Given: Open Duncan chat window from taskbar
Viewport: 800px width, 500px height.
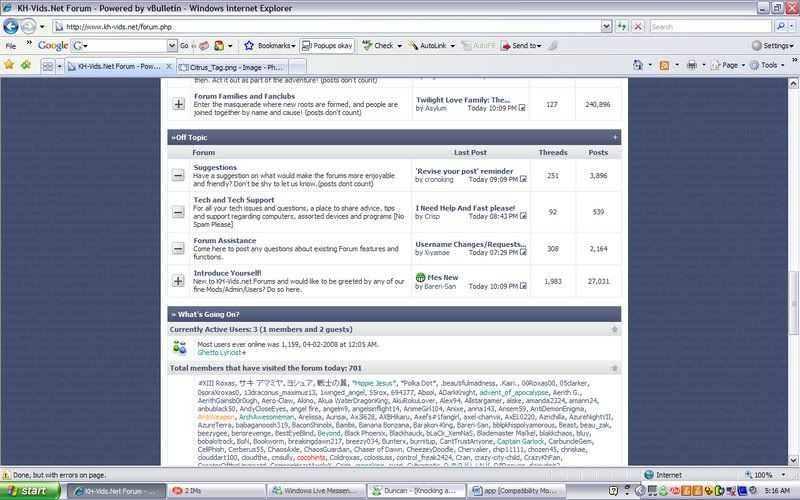Looking at the screenshot, I should pyautogui.click(x=416, y=491).
